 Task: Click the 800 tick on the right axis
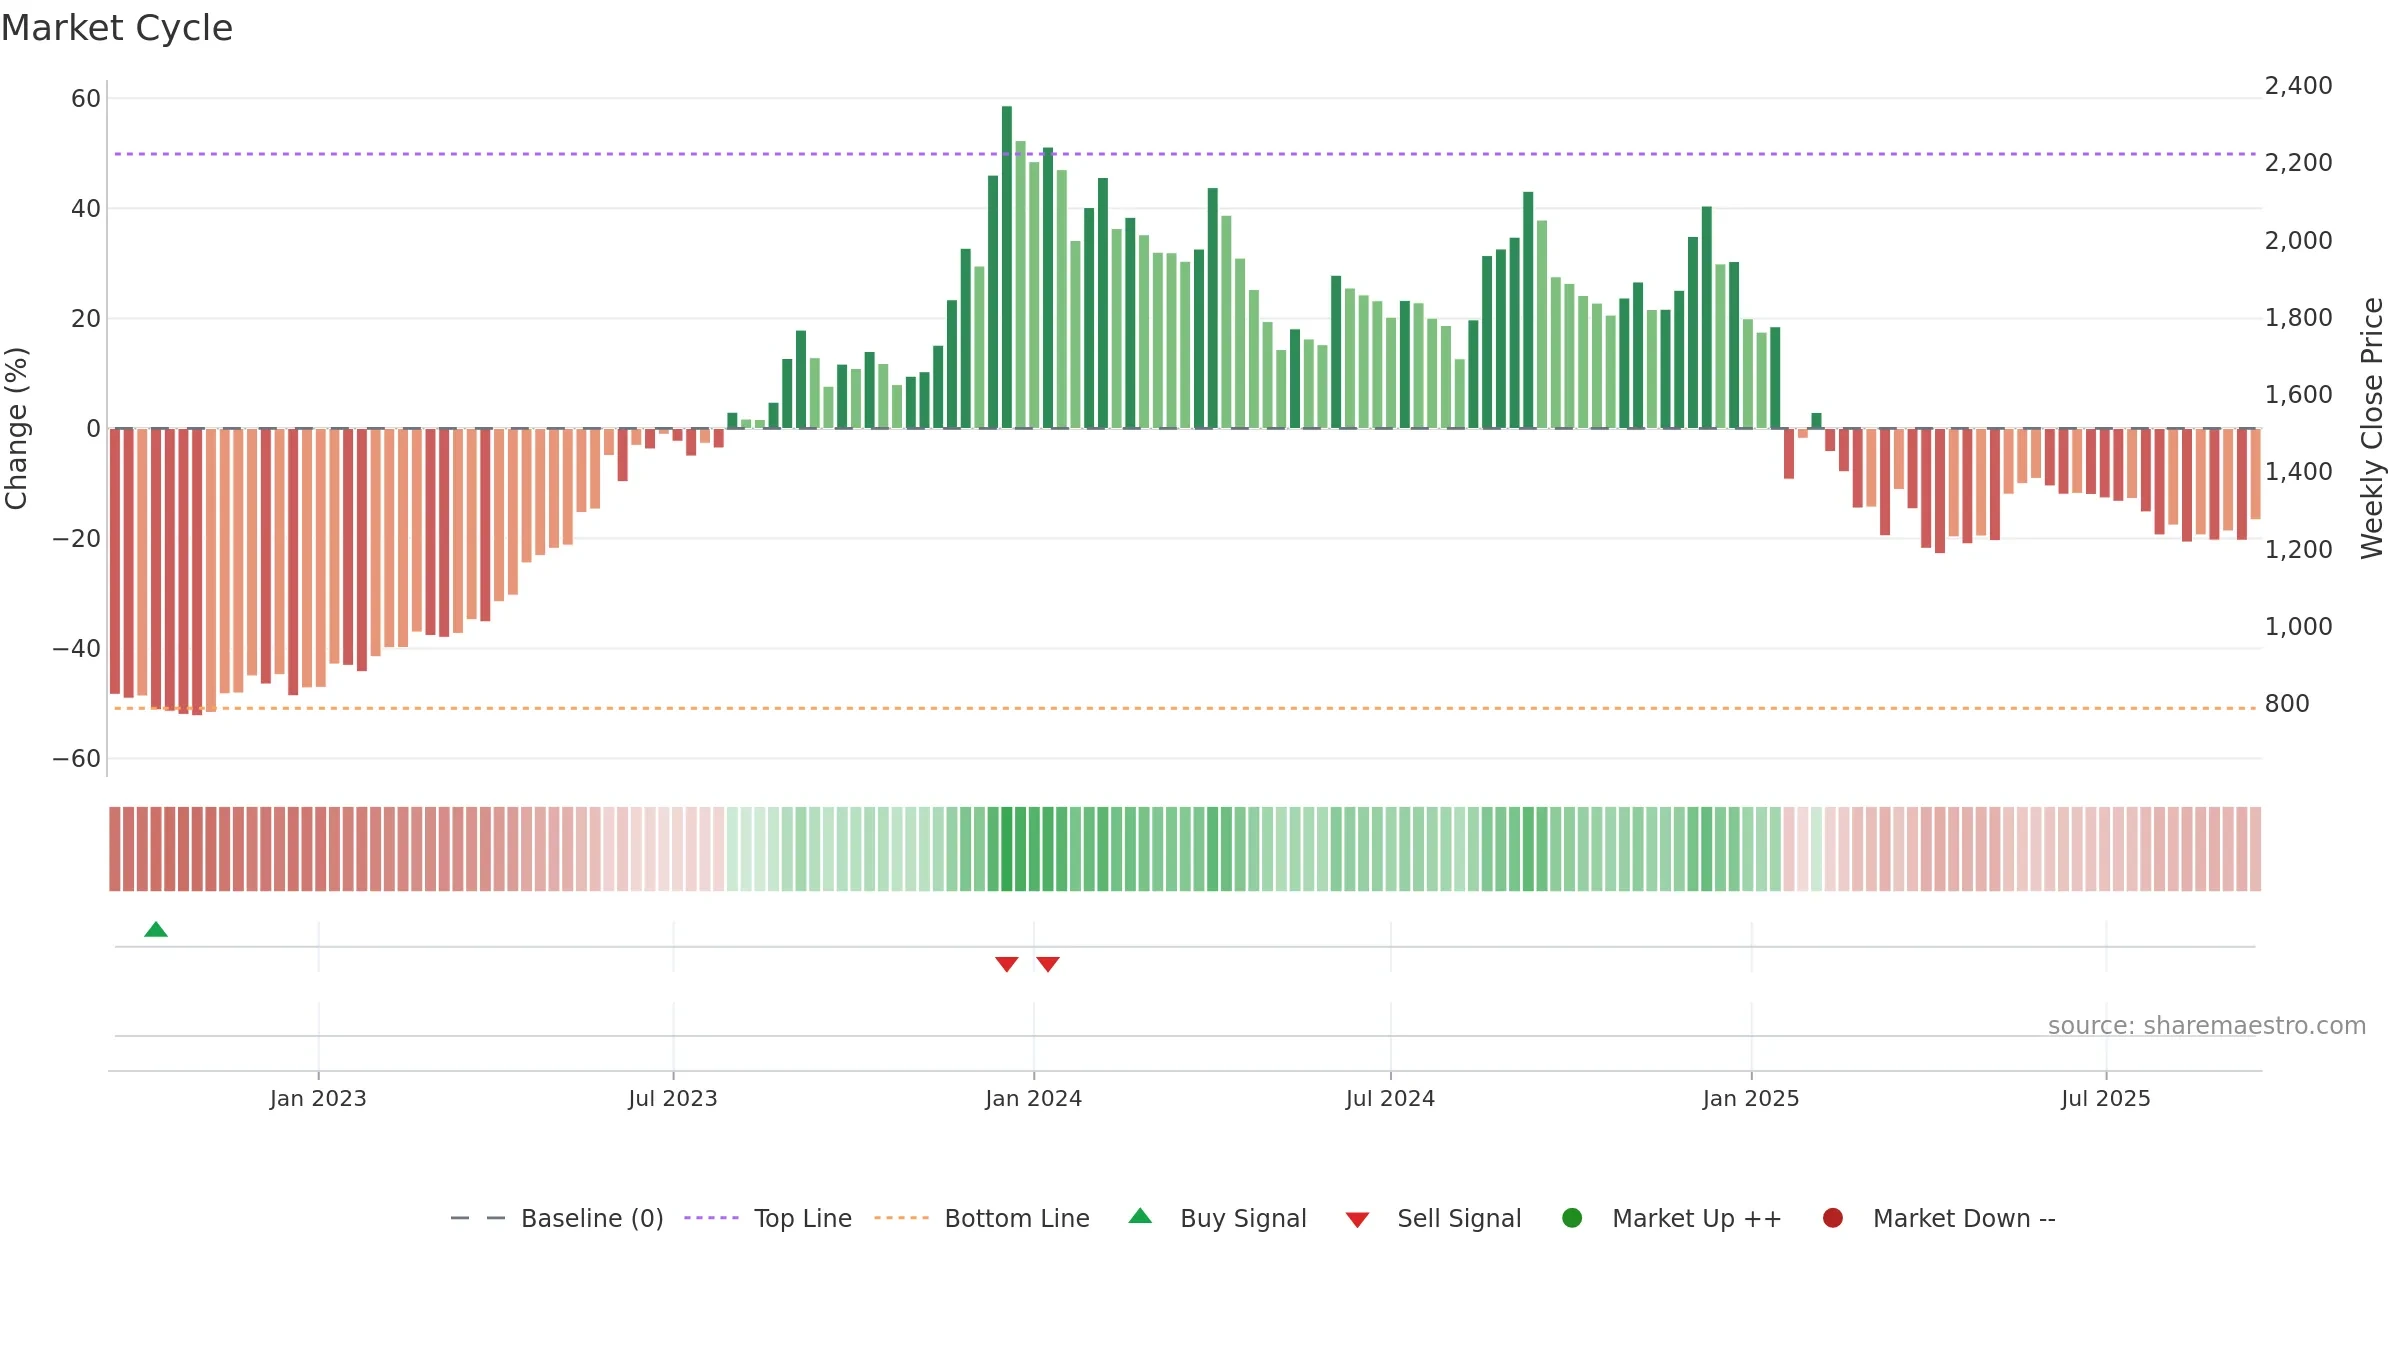pyautogui.click(x=2287, y=704)
